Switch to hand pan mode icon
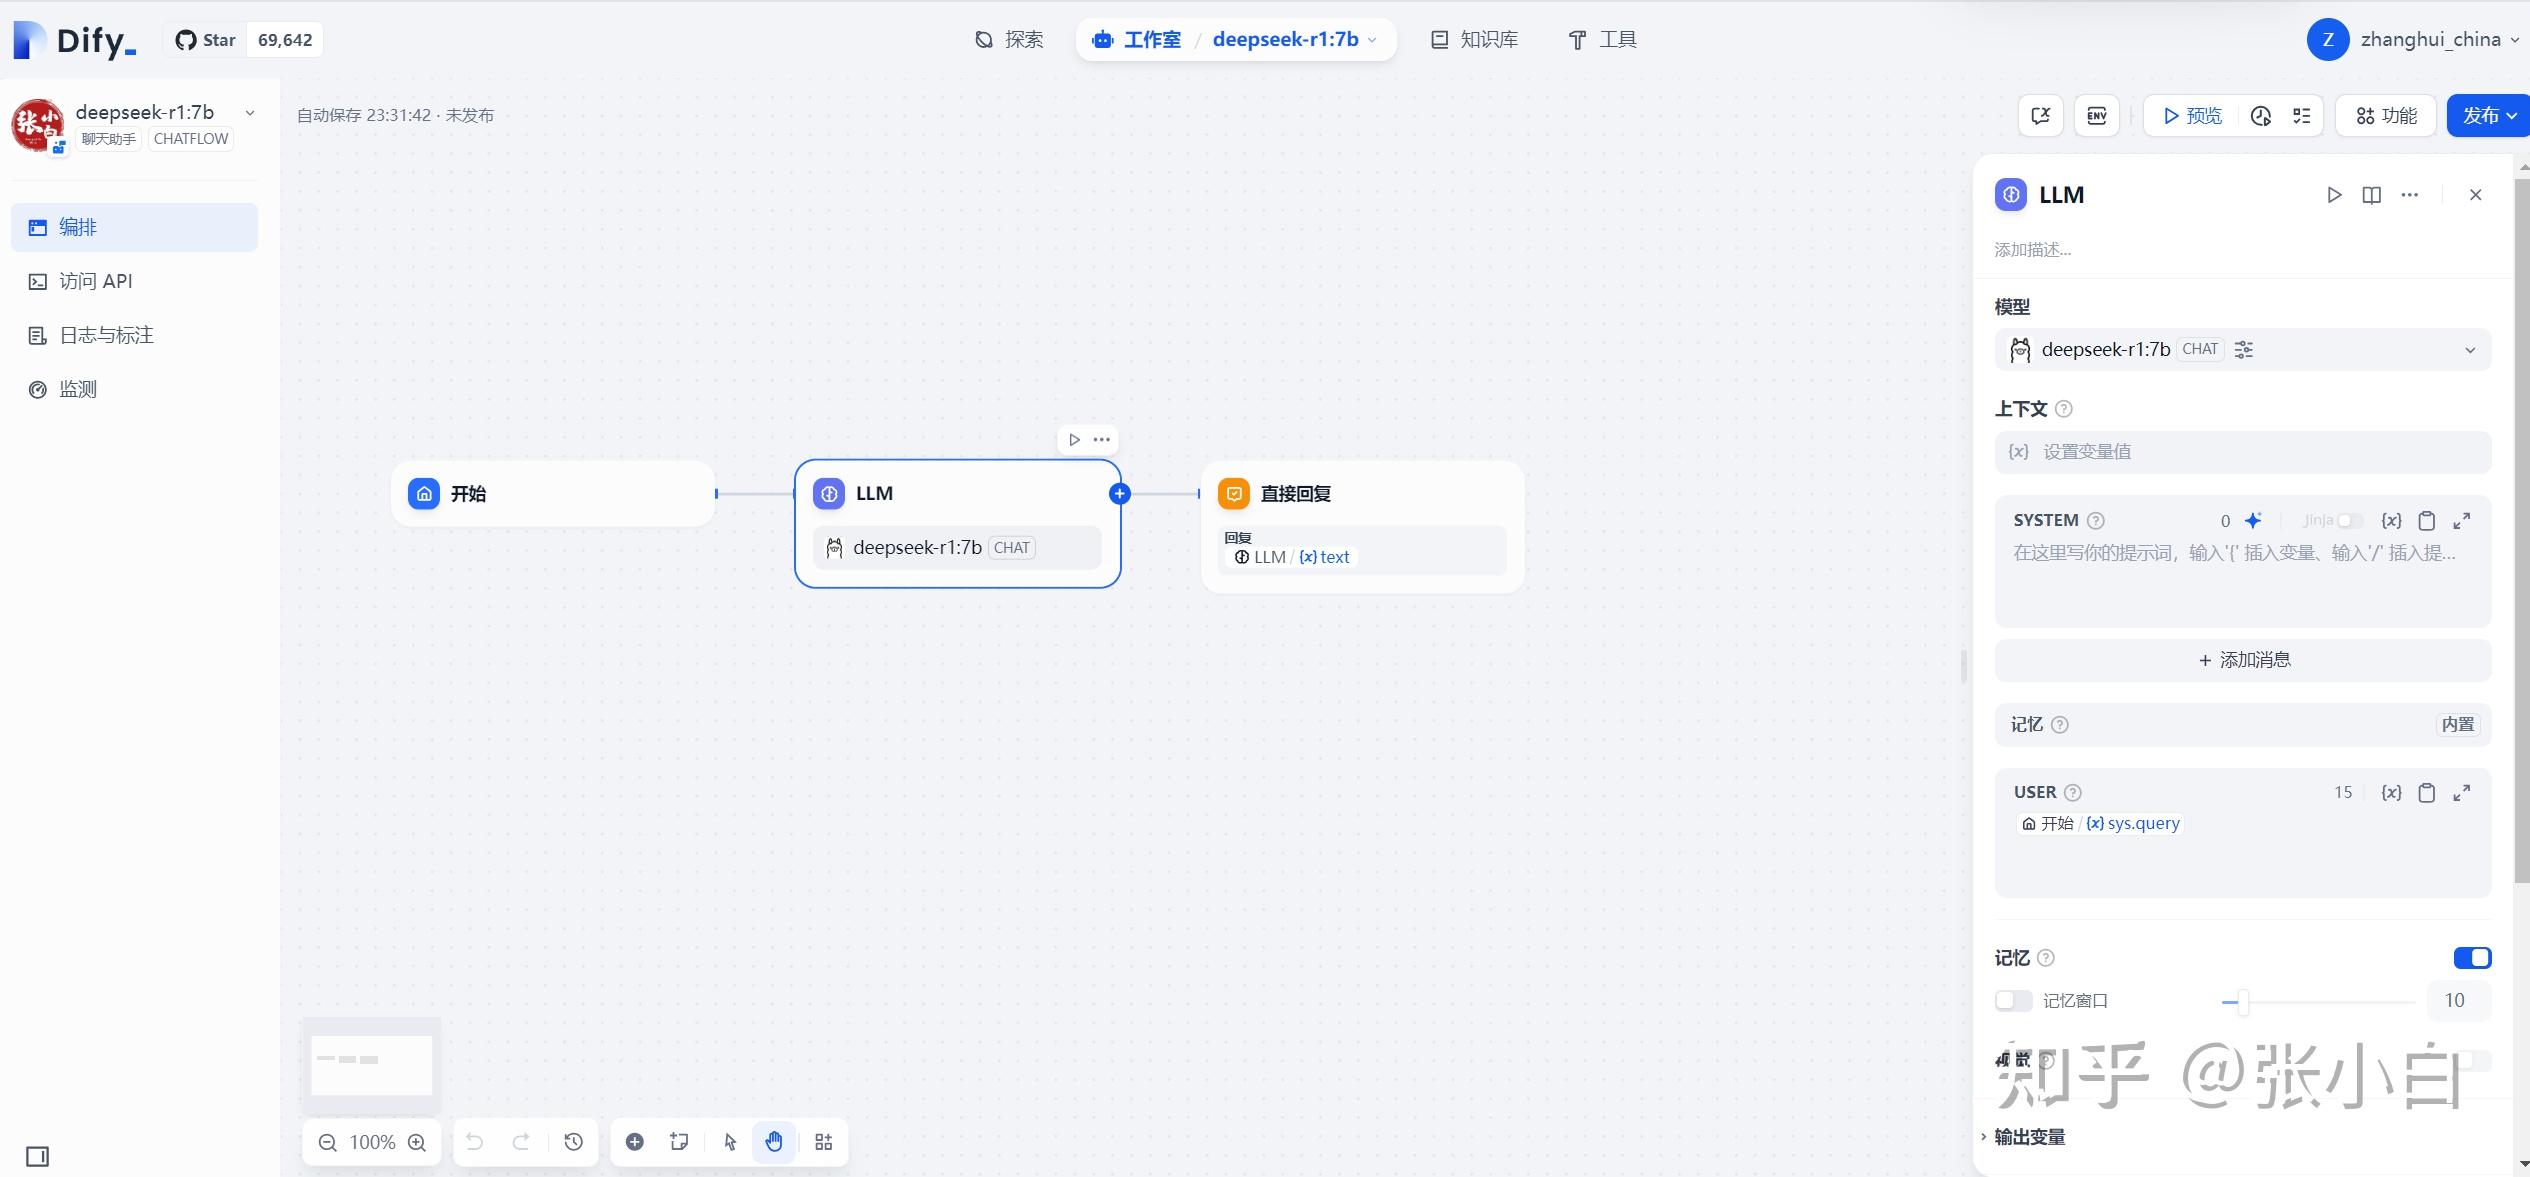This screenshot has height=1177, width=2530. click(772, 1141)
